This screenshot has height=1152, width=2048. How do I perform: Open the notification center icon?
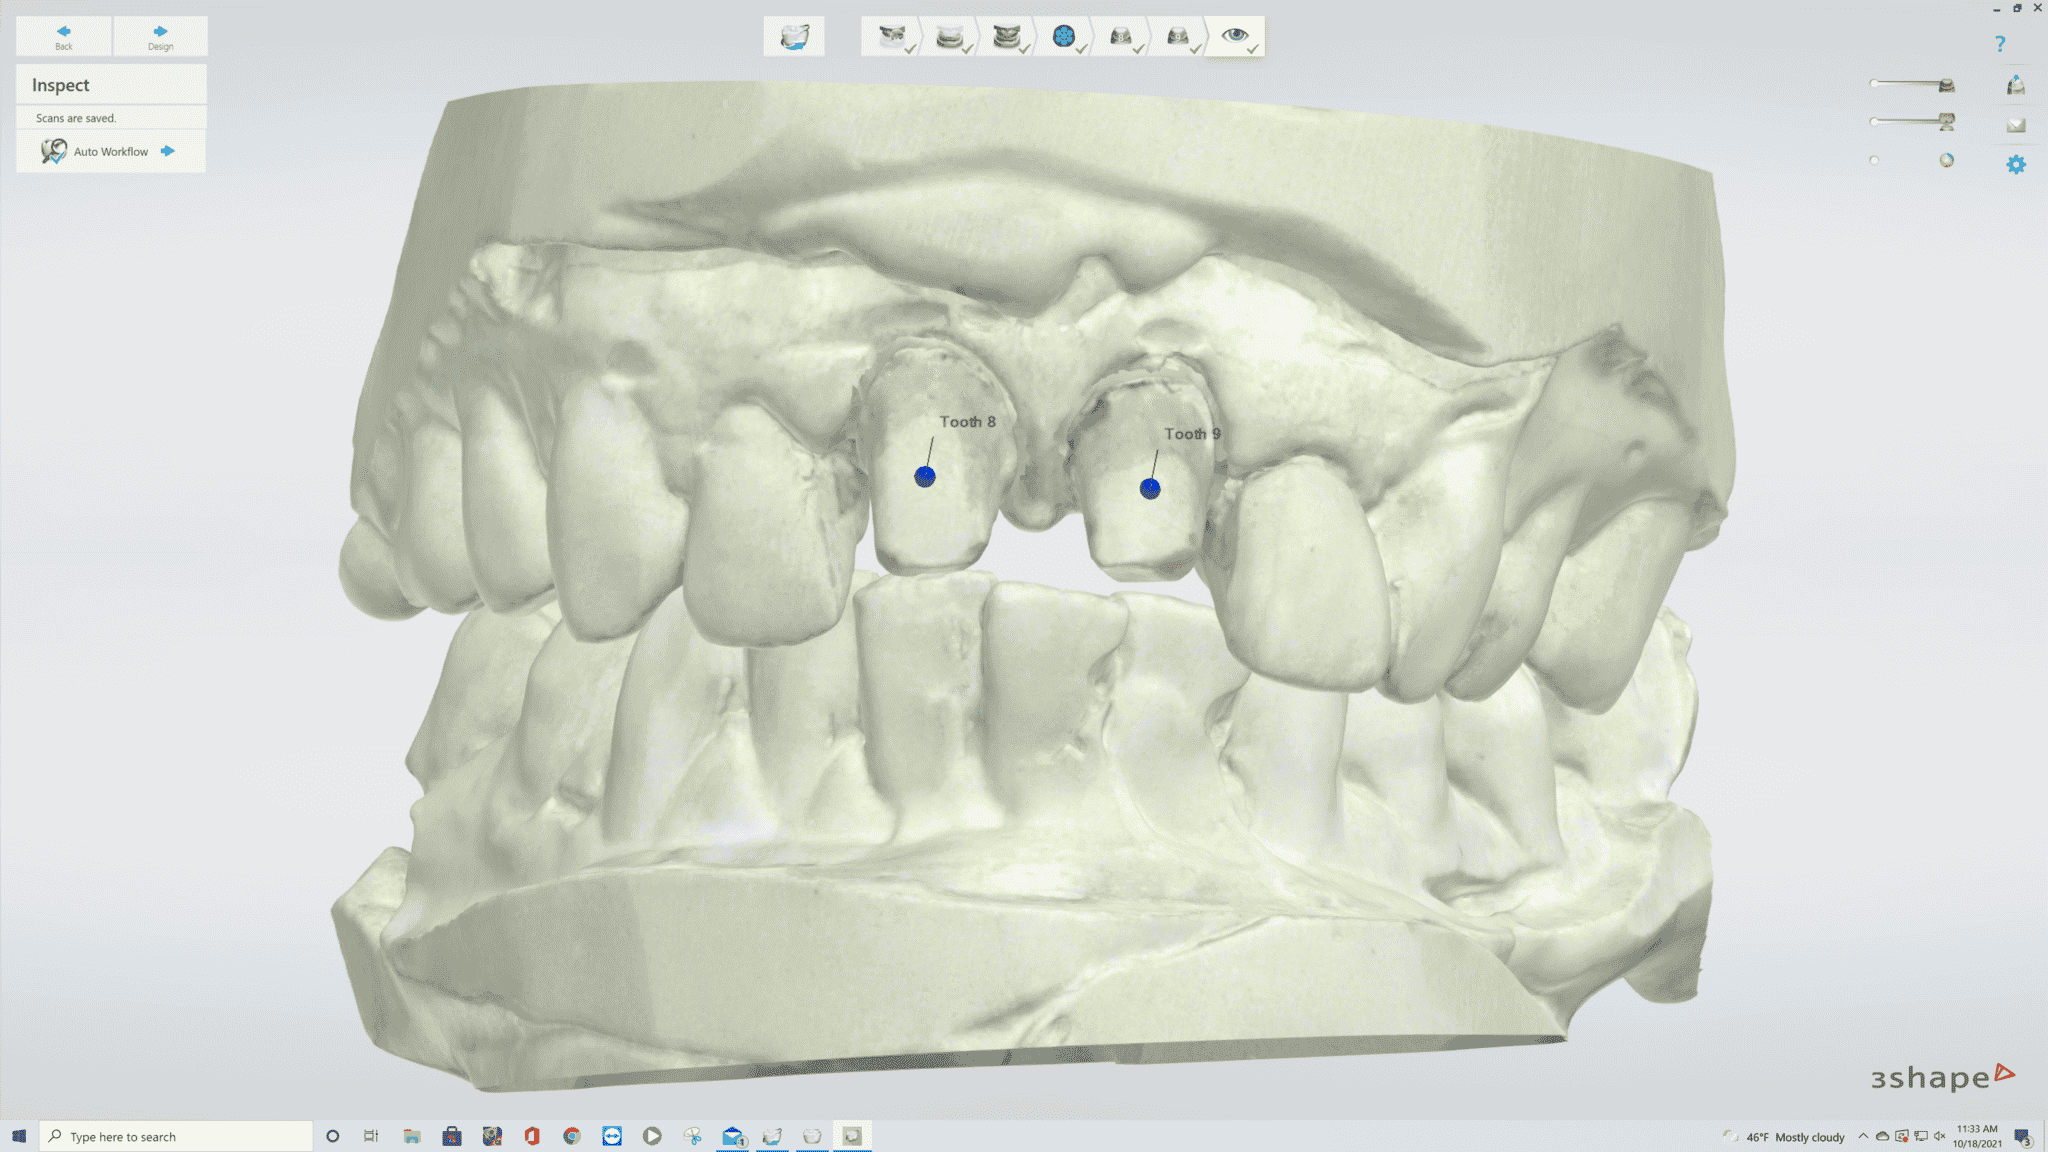tap(2022, 1137)
